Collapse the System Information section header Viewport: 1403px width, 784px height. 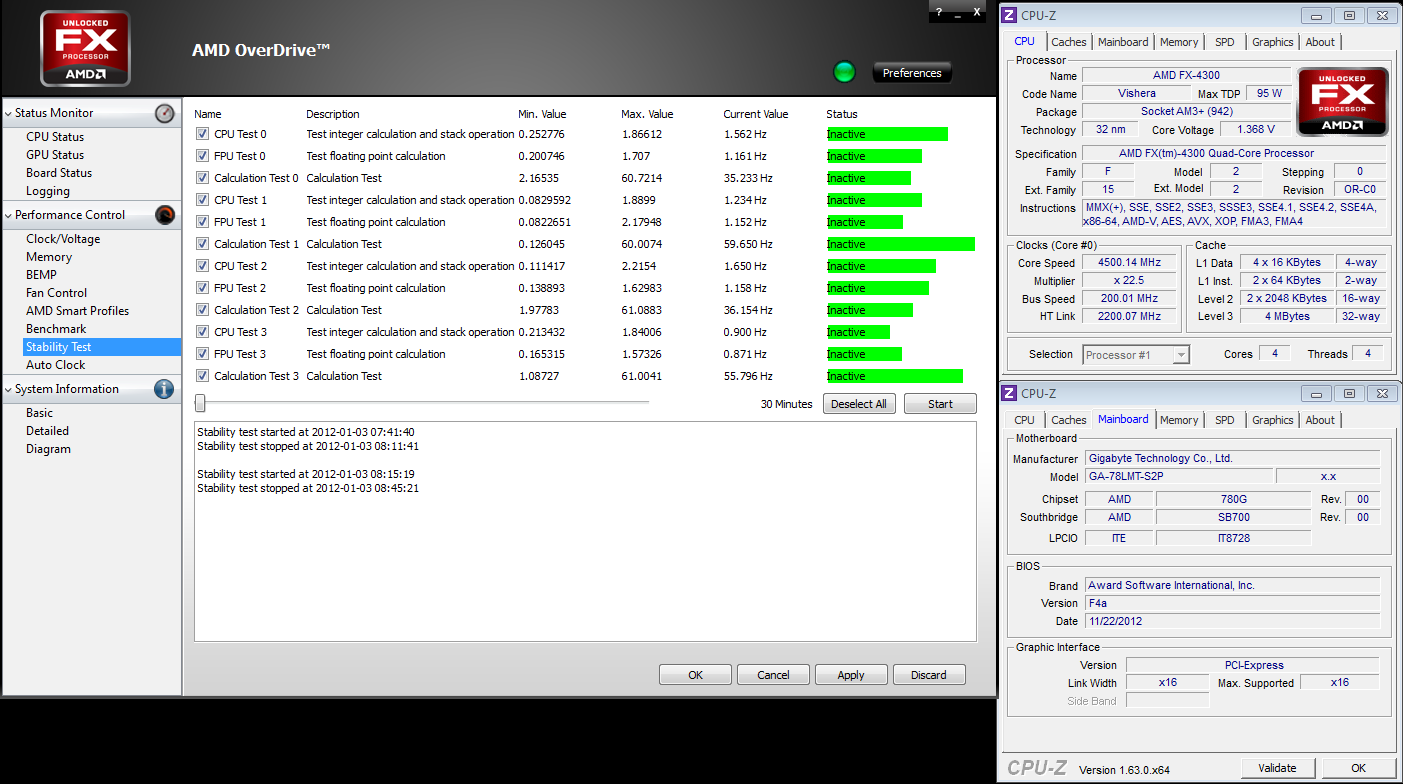[92, 389]
